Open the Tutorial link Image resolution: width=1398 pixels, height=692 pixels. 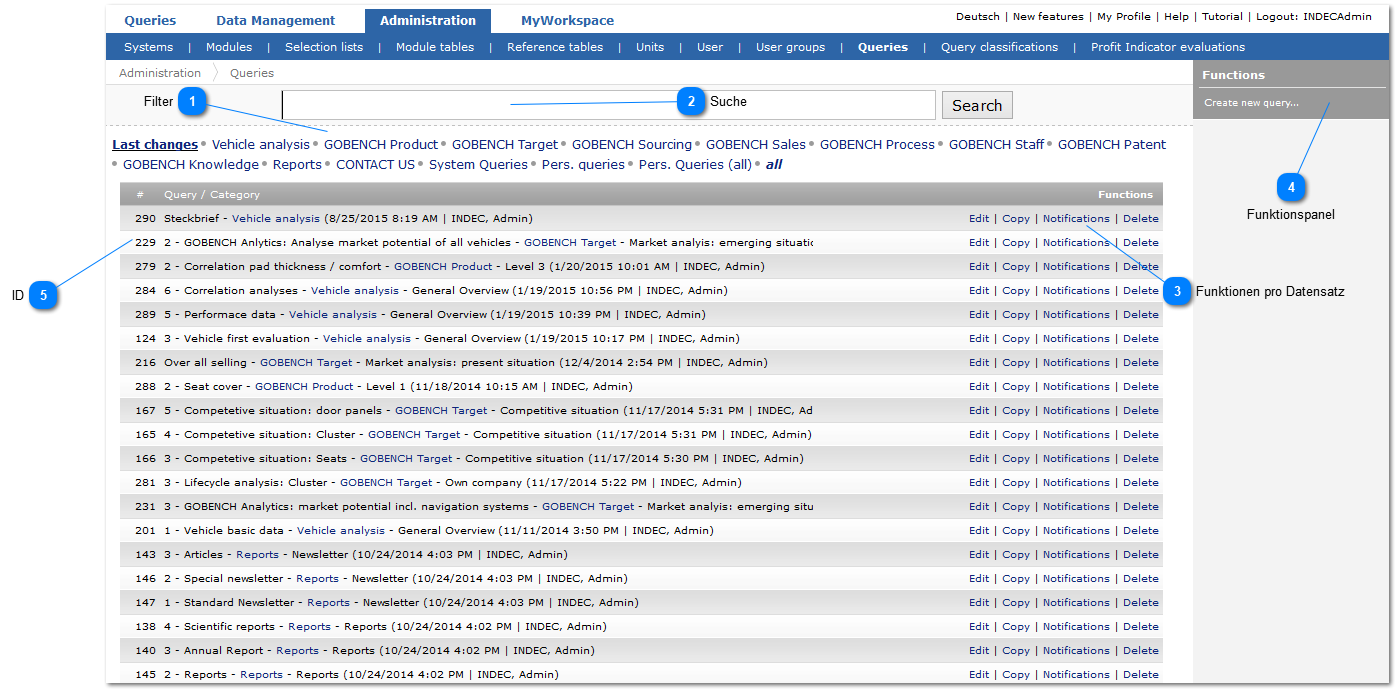coord(1222,17)
